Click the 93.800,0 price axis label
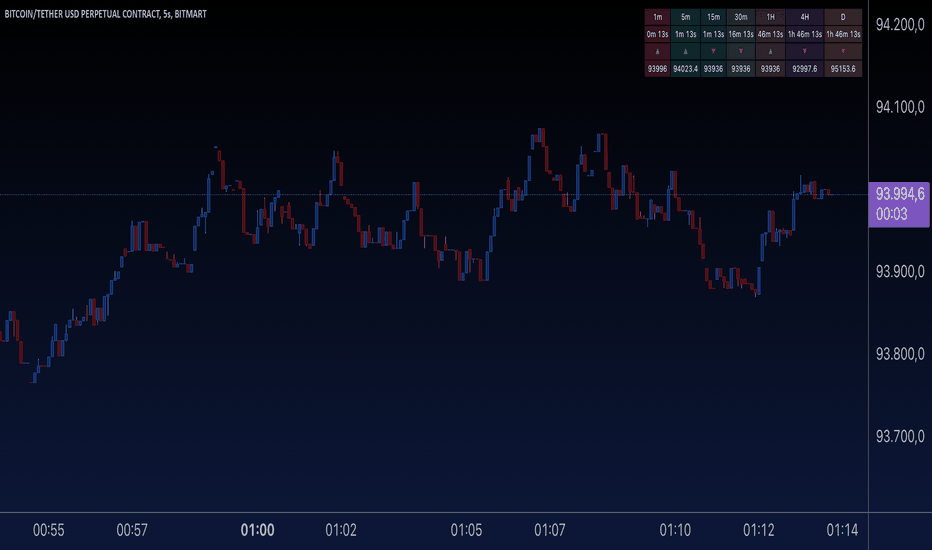 (900, 354)
